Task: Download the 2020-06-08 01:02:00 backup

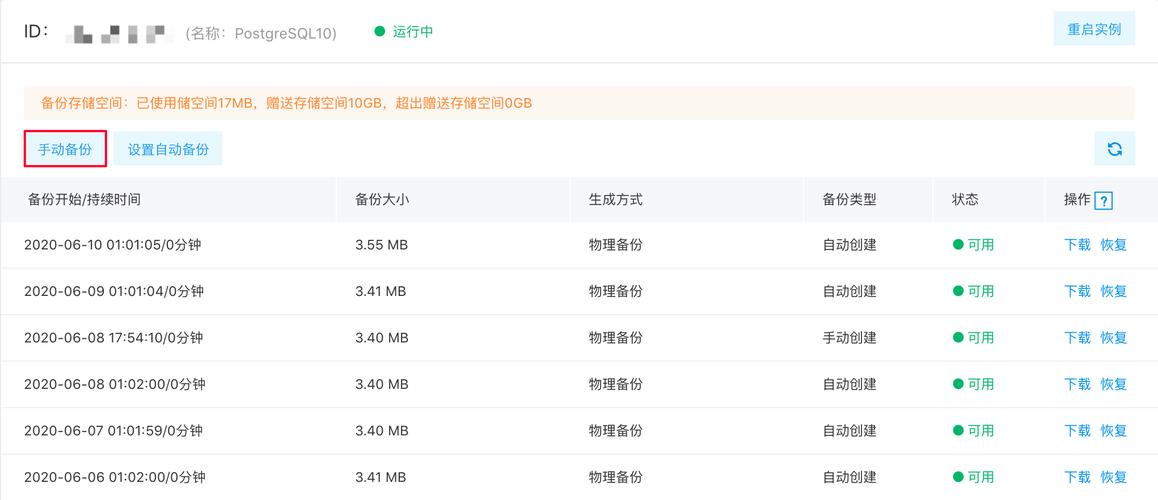Action: pos(1077,384)
